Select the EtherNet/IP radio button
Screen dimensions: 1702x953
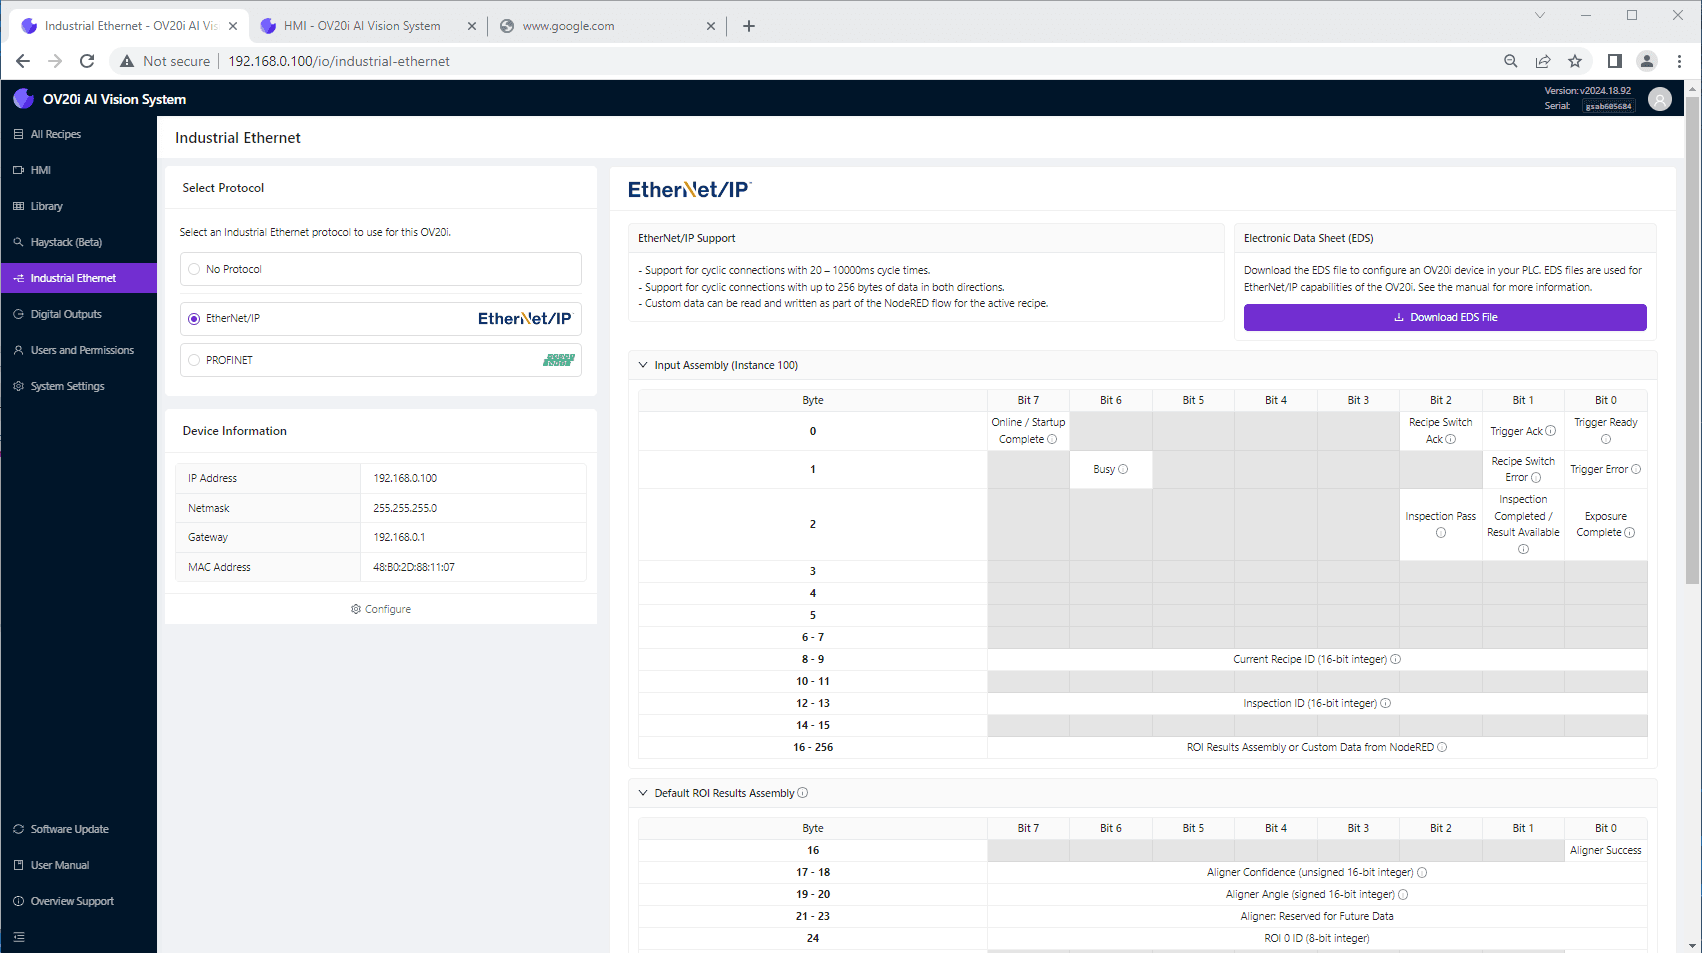click(x=194, y=319)
